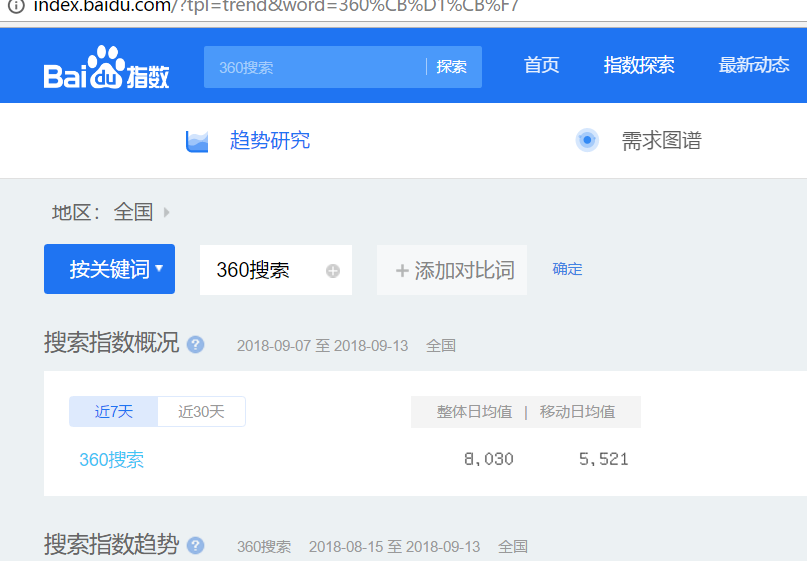Screen dimensions: 807x561
Task: Click 全国 label beside 搜索指数概况 dates
Action: (x=441, y=346)
